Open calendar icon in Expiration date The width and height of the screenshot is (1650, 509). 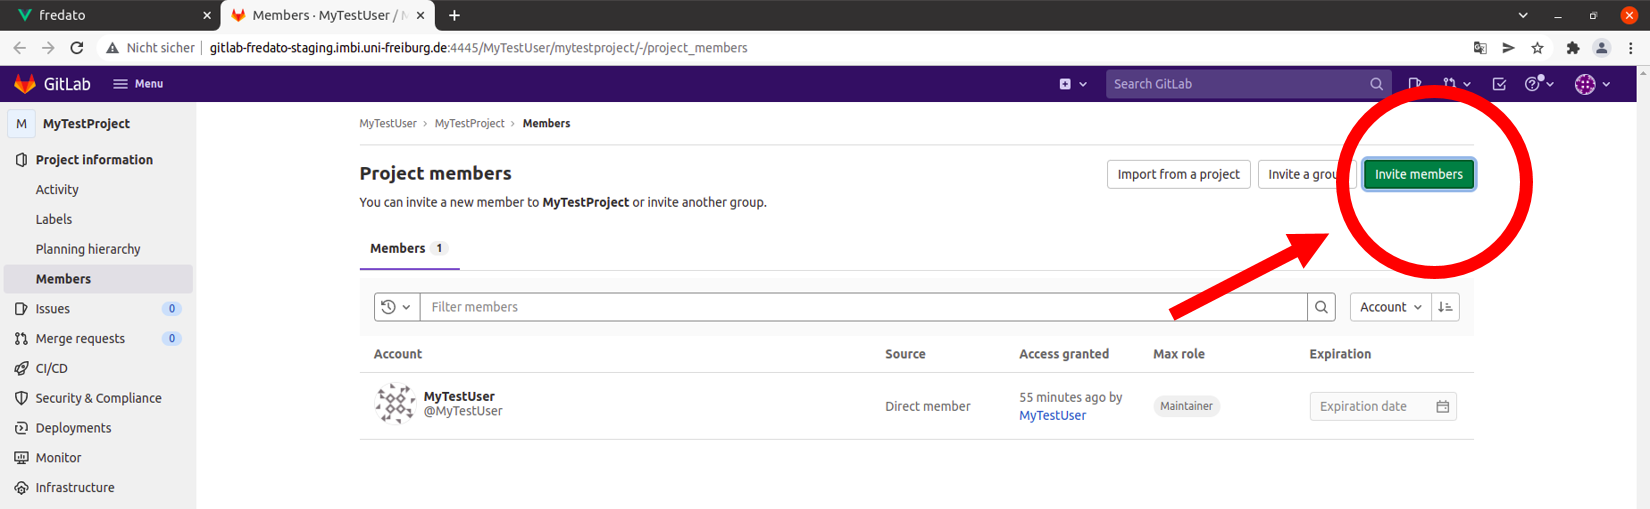pyautogui.click(x=1442, y=406)
